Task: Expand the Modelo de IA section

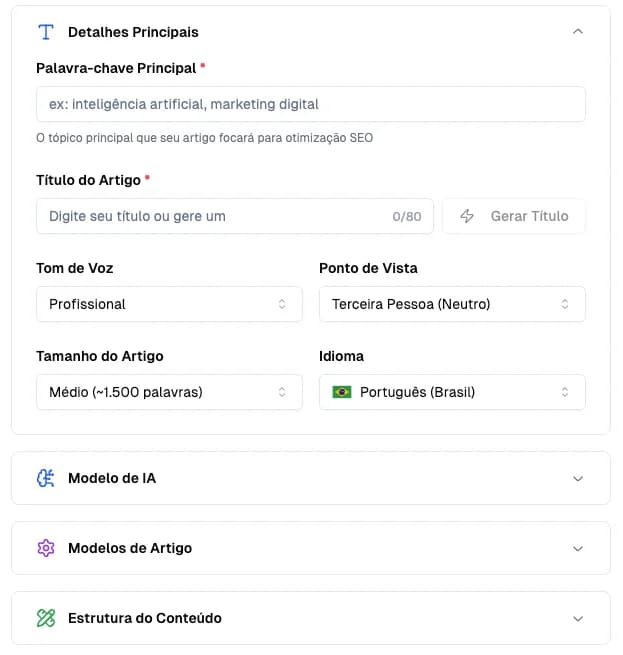Action: point(577,478)
